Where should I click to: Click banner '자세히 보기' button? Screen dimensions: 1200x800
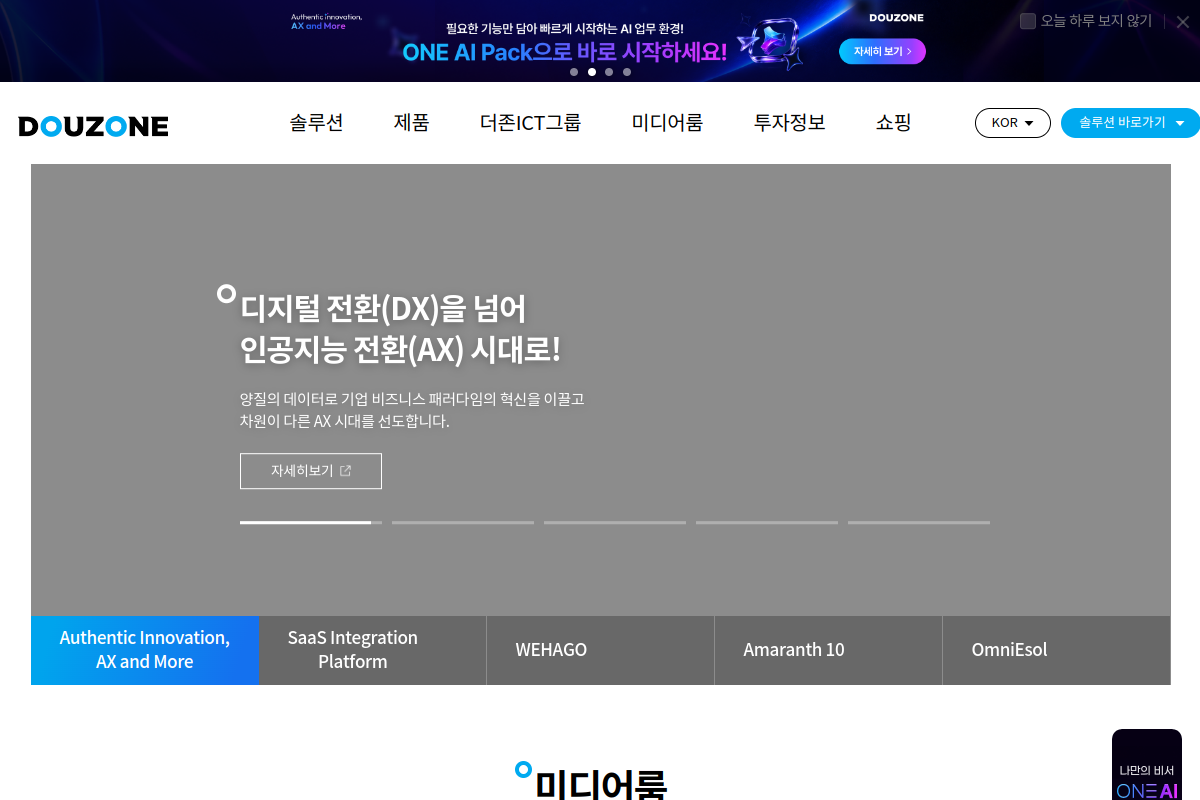pos(882,51)
